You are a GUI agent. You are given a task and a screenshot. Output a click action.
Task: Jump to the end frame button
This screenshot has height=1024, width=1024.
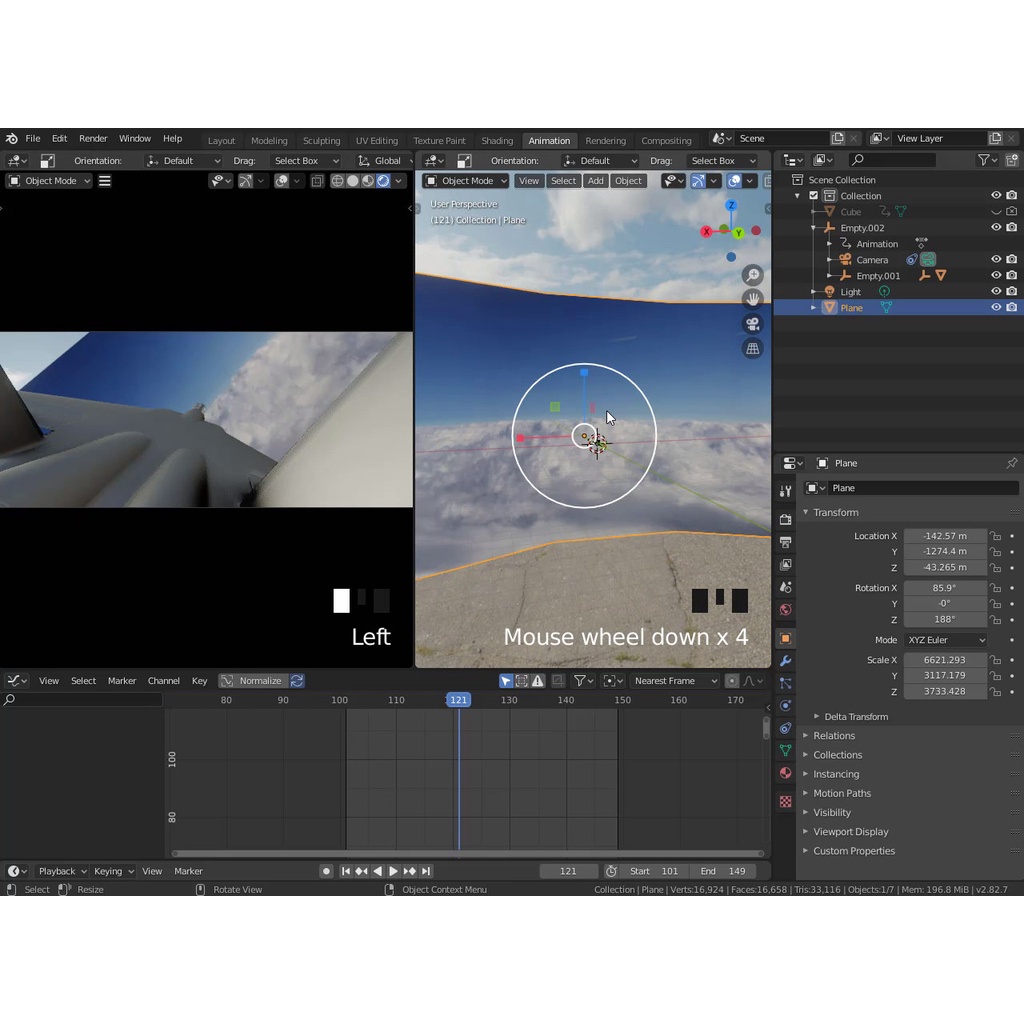point(426,871)
